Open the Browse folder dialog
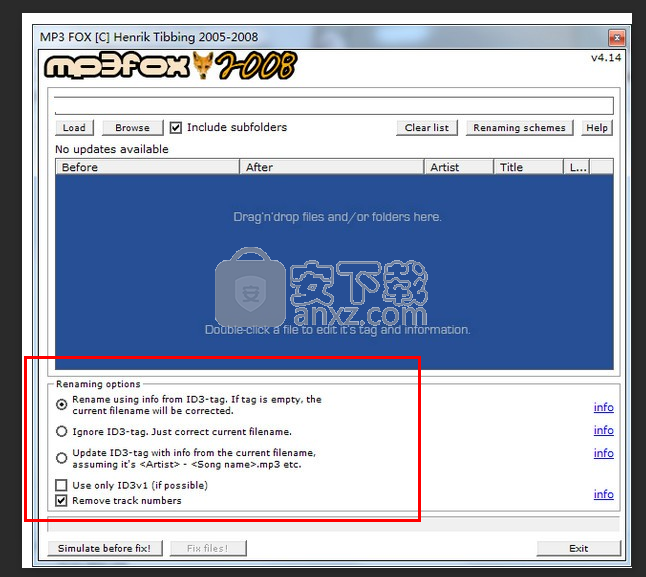 (x=132, y=128)
